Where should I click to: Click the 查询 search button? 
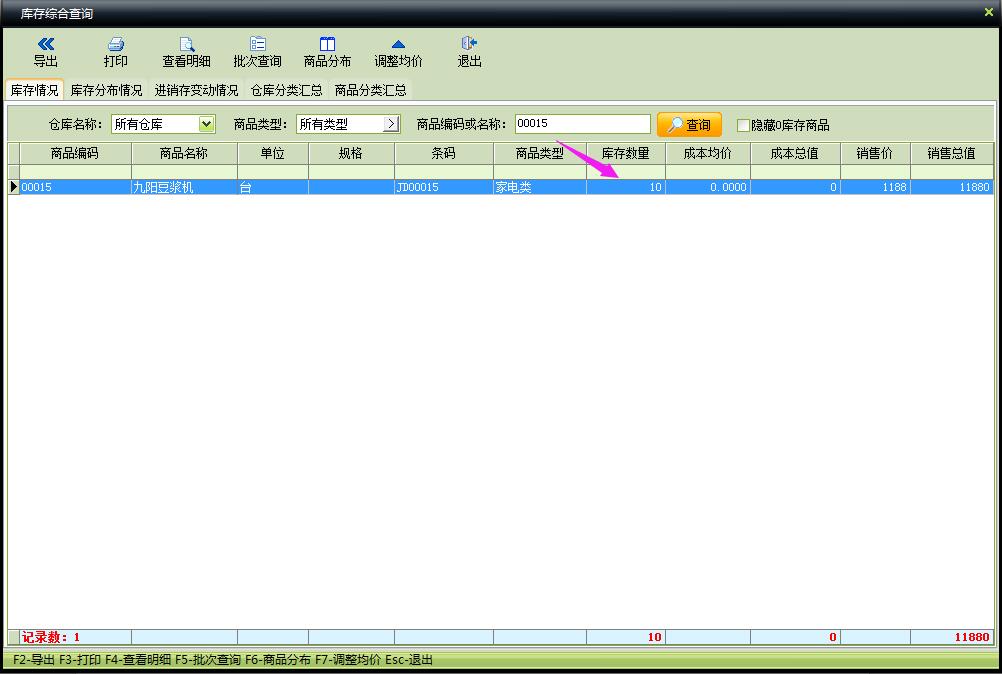pyautogui.click(x=690, y=125)
